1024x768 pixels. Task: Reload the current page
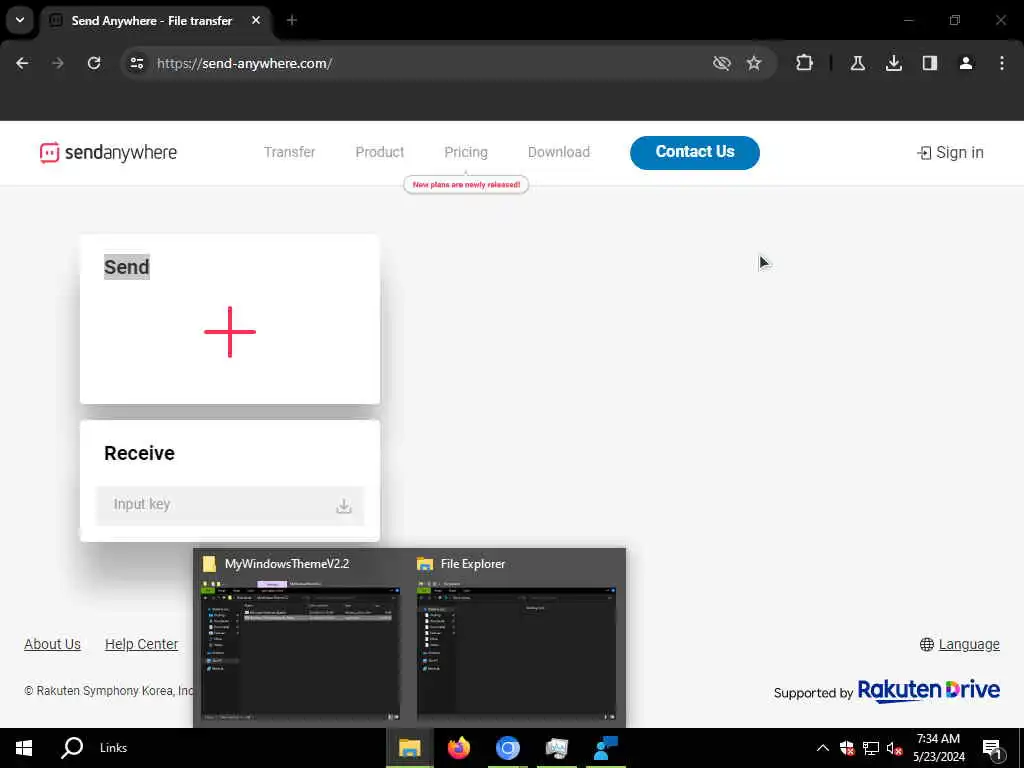tap(94, 63)
